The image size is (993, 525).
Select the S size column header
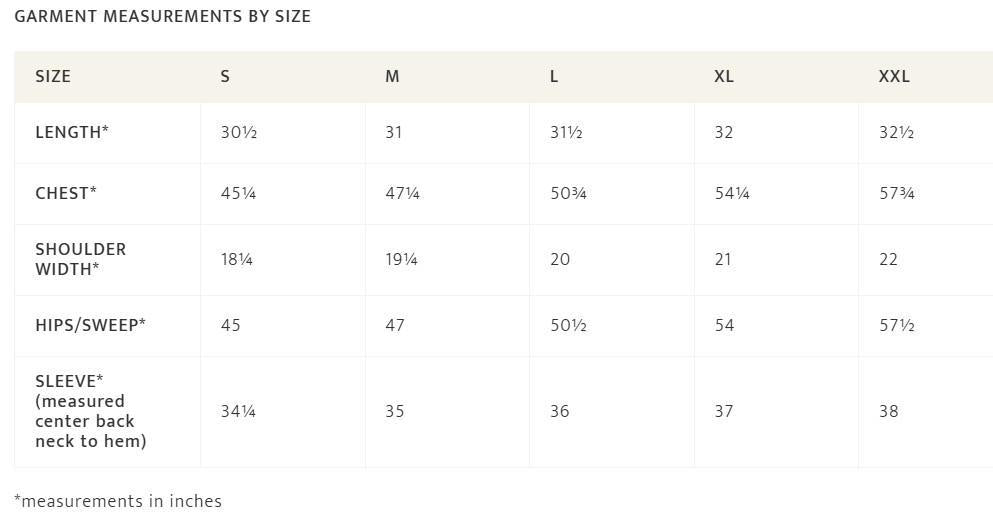pyautogui.click(x=225, y=77)
